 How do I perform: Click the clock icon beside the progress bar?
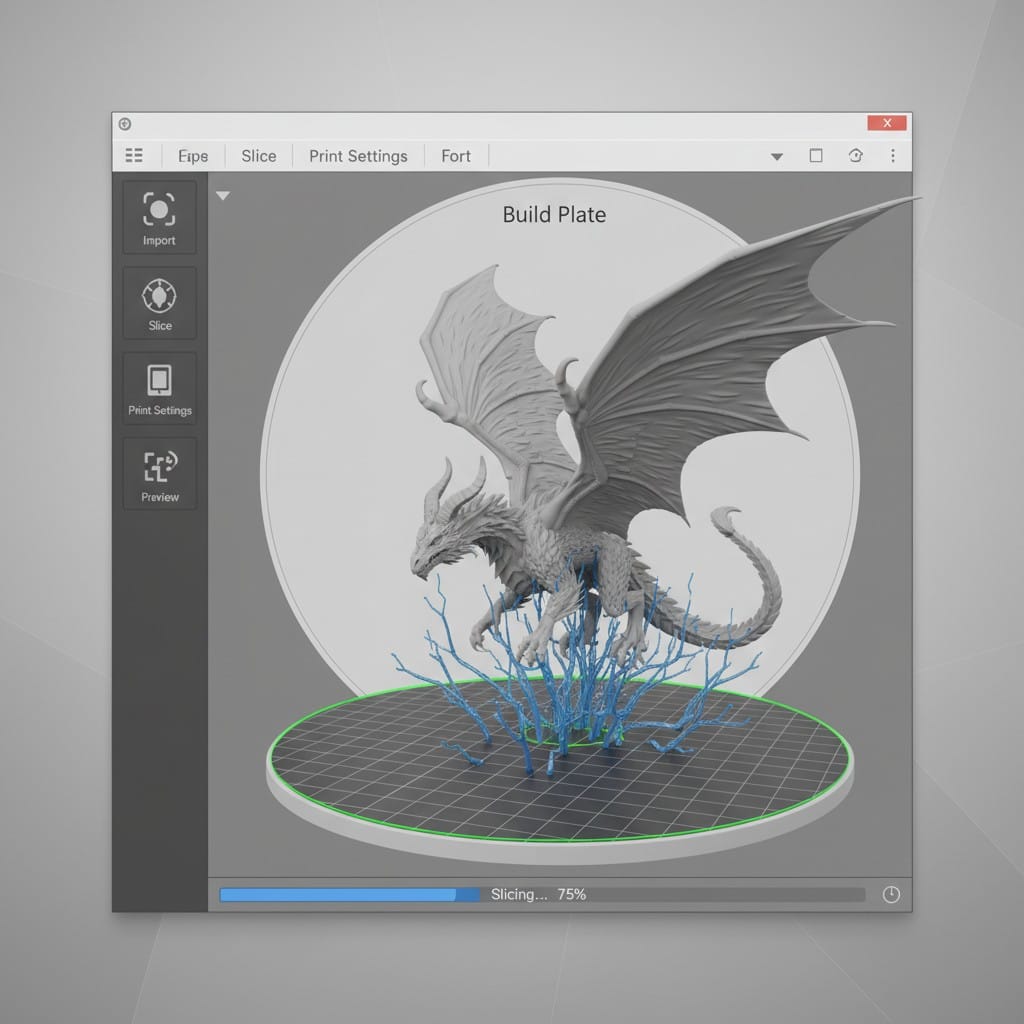click(891, 895)
